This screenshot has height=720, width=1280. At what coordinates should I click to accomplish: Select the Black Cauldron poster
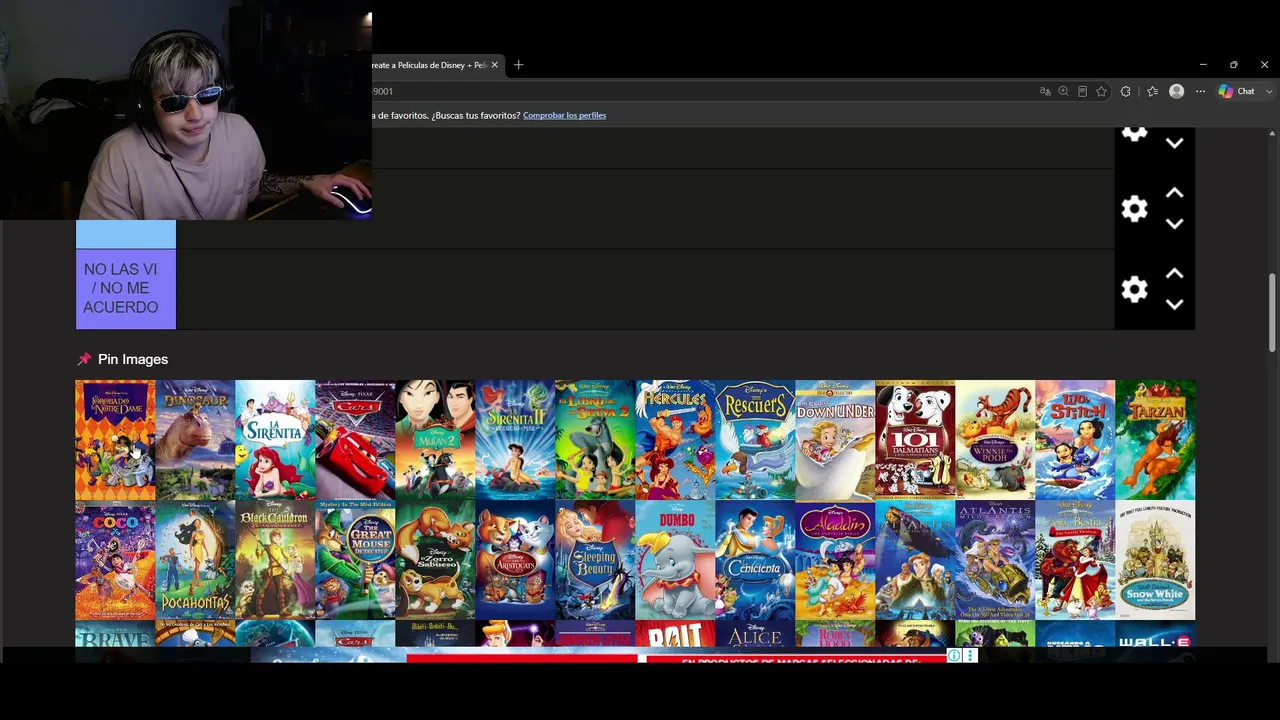pos(275,560)
